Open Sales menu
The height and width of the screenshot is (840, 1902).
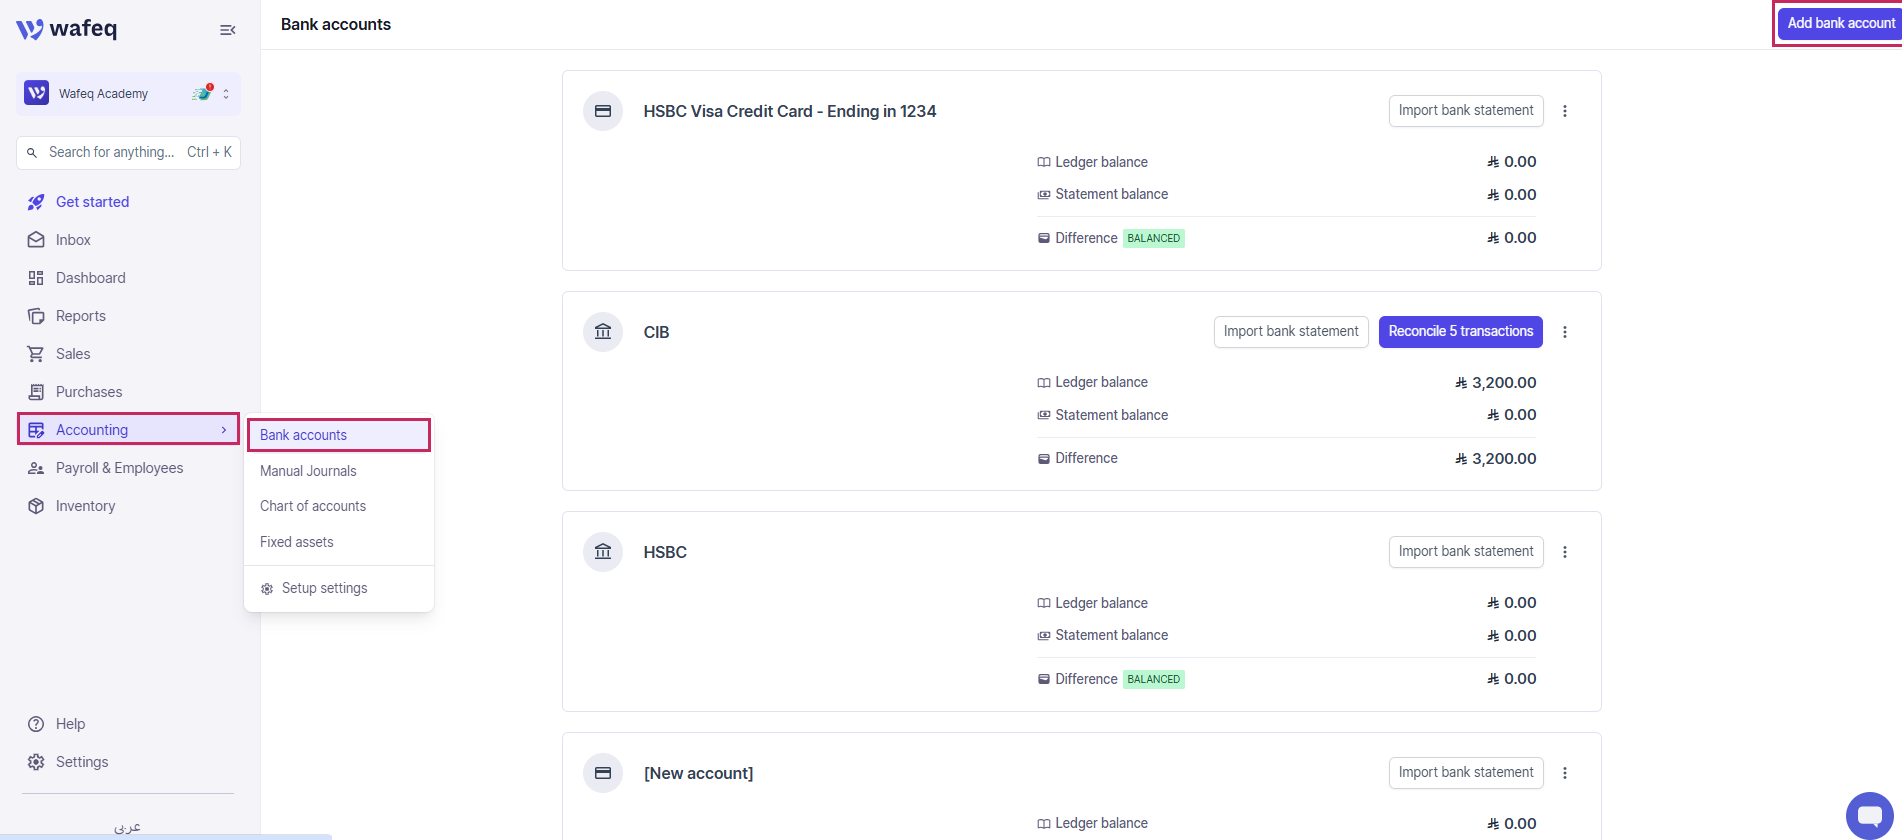(x=73, y=354)
